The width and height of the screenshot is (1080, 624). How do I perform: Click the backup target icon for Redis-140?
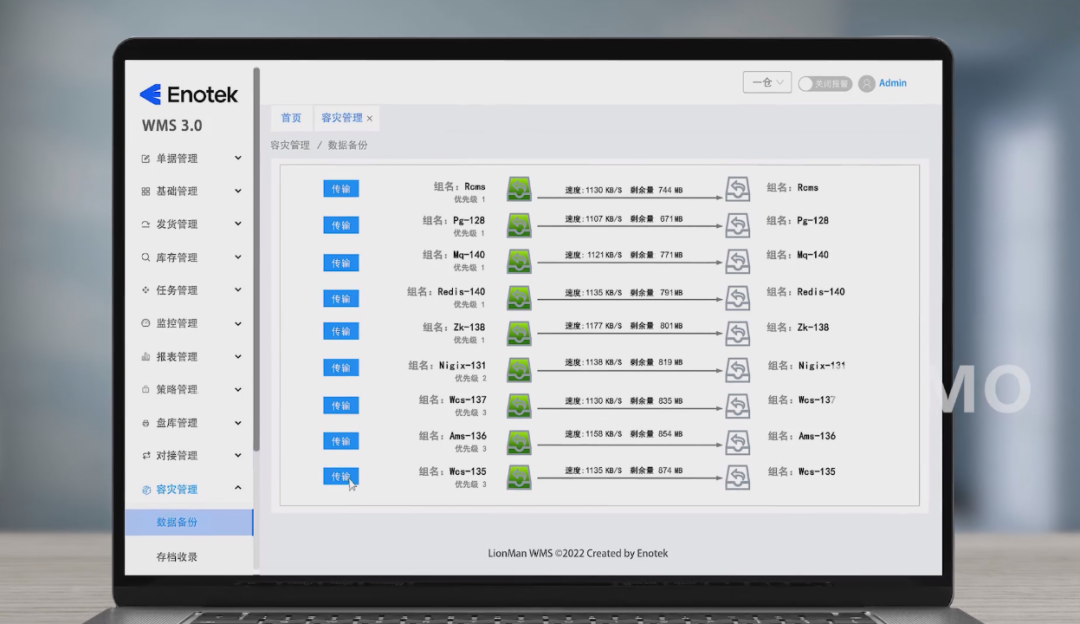pos(737,298)
